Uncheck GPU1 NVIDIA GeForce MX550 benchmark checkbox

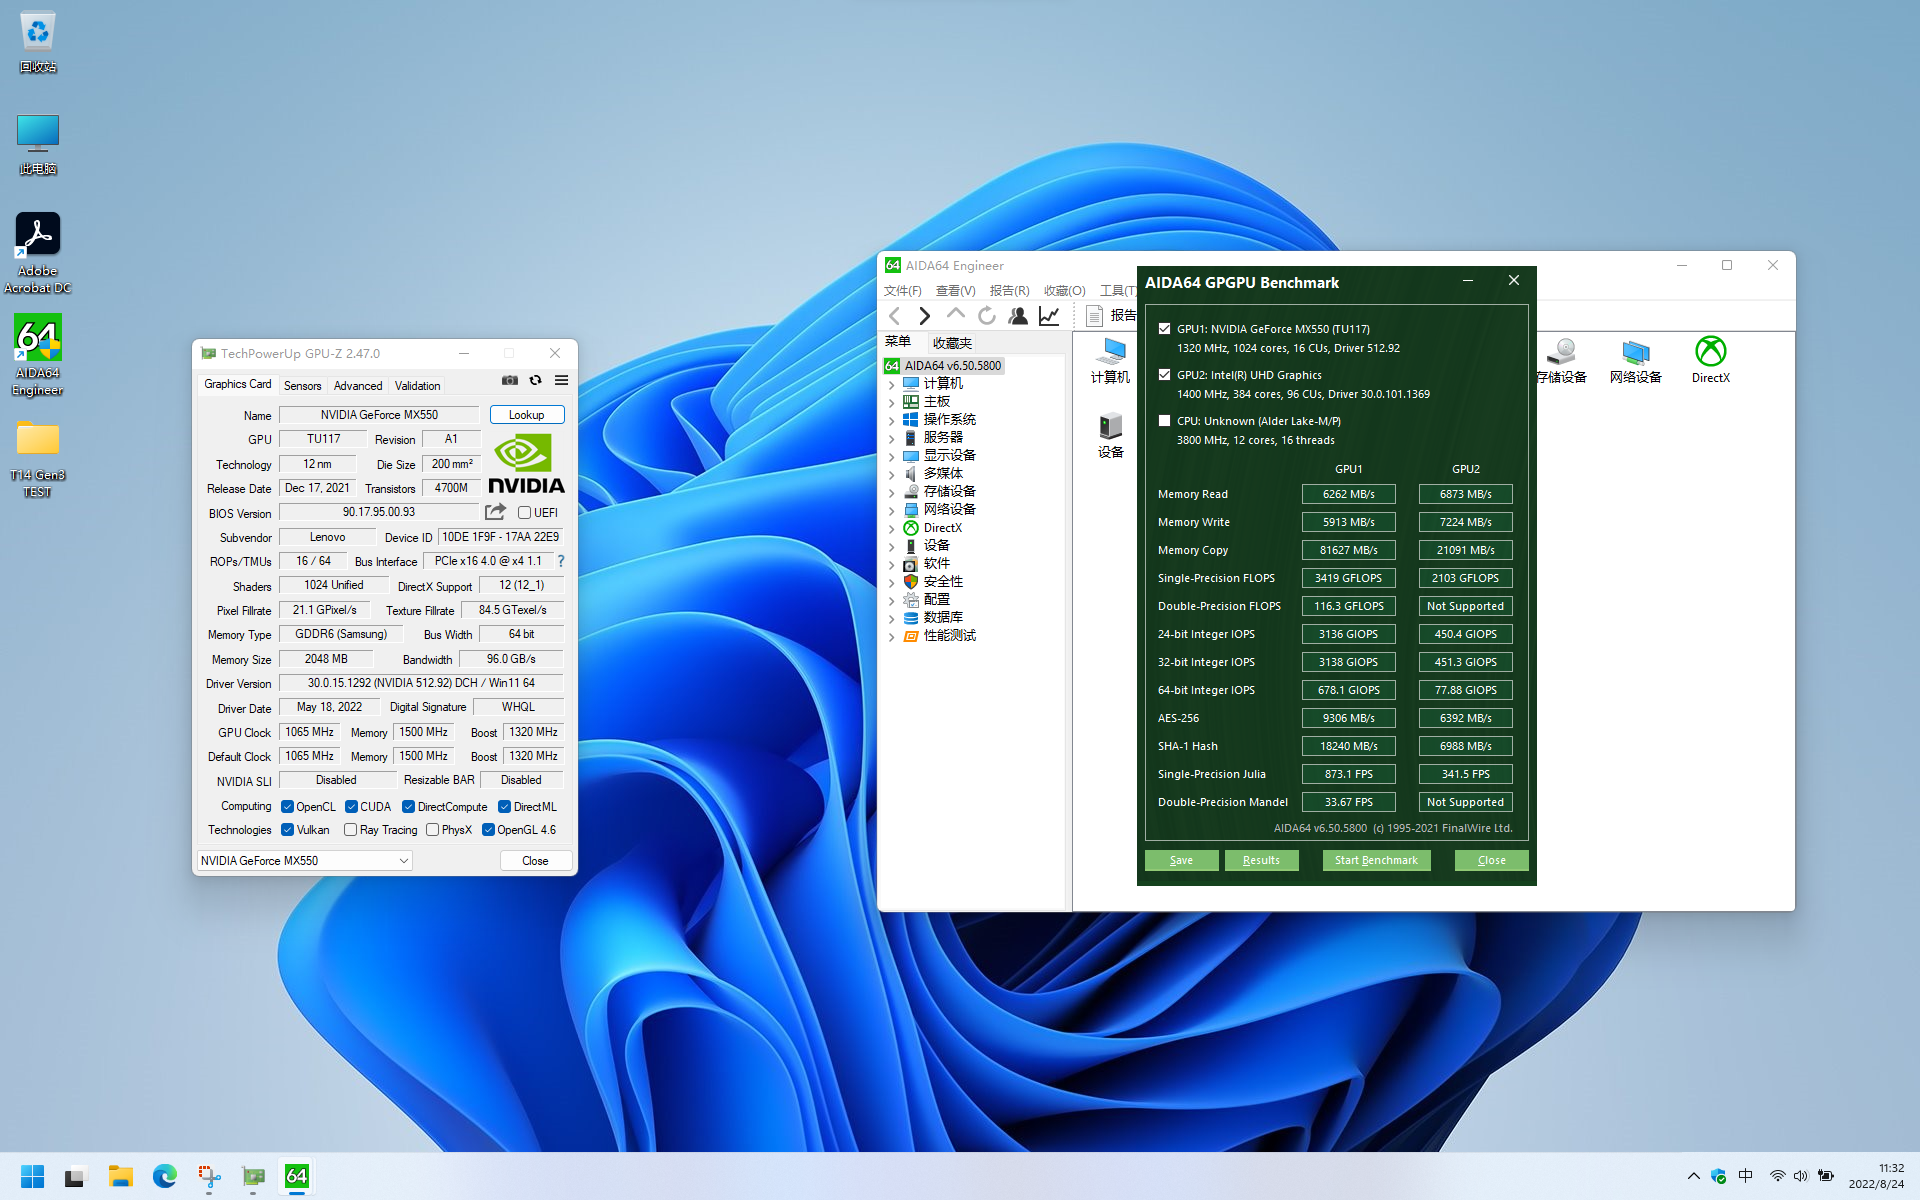tap(1164, 328)
